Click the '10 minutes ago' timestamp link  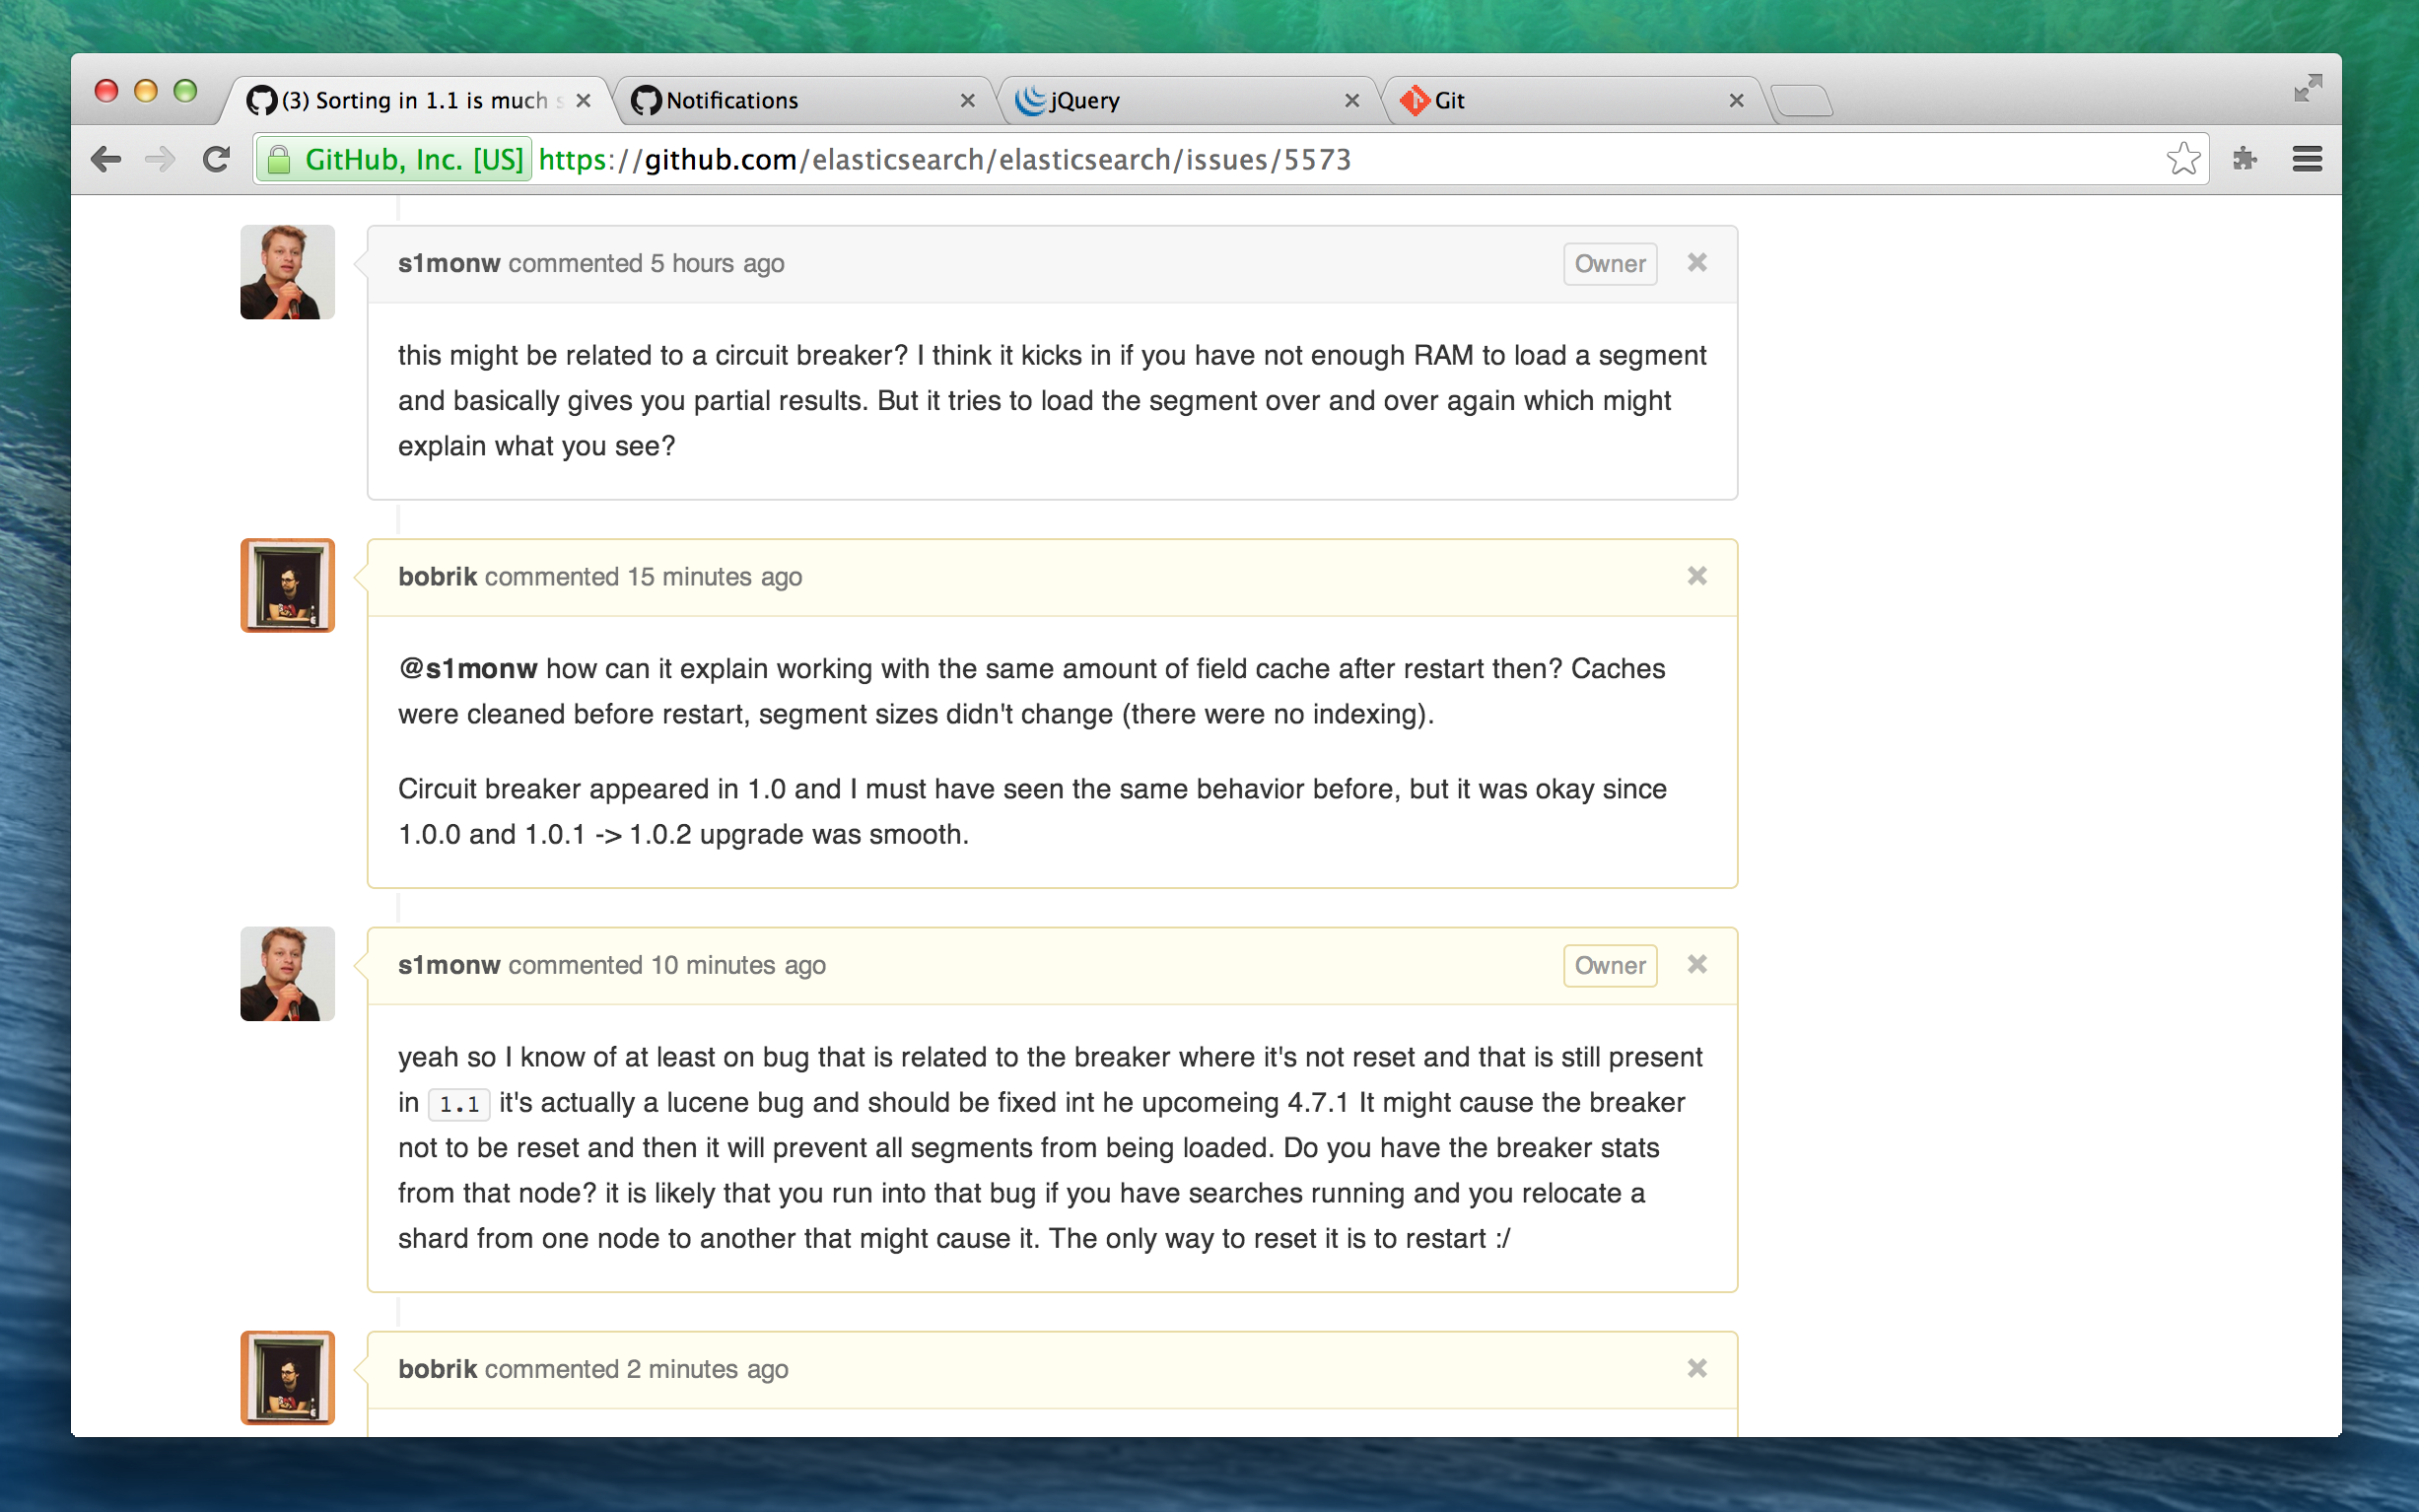(x=739, y=965)
